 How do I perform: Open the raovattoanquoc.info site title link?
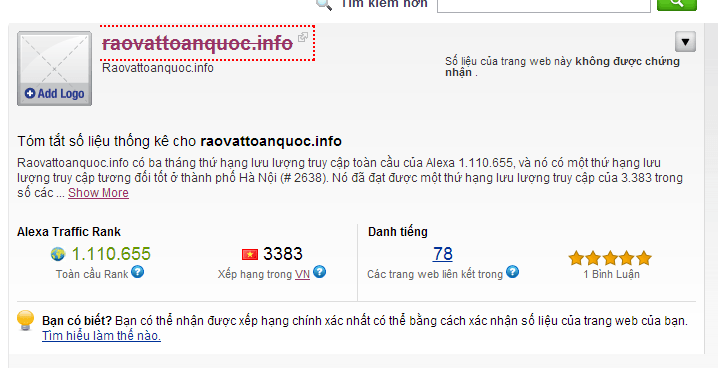pos(197,43)
